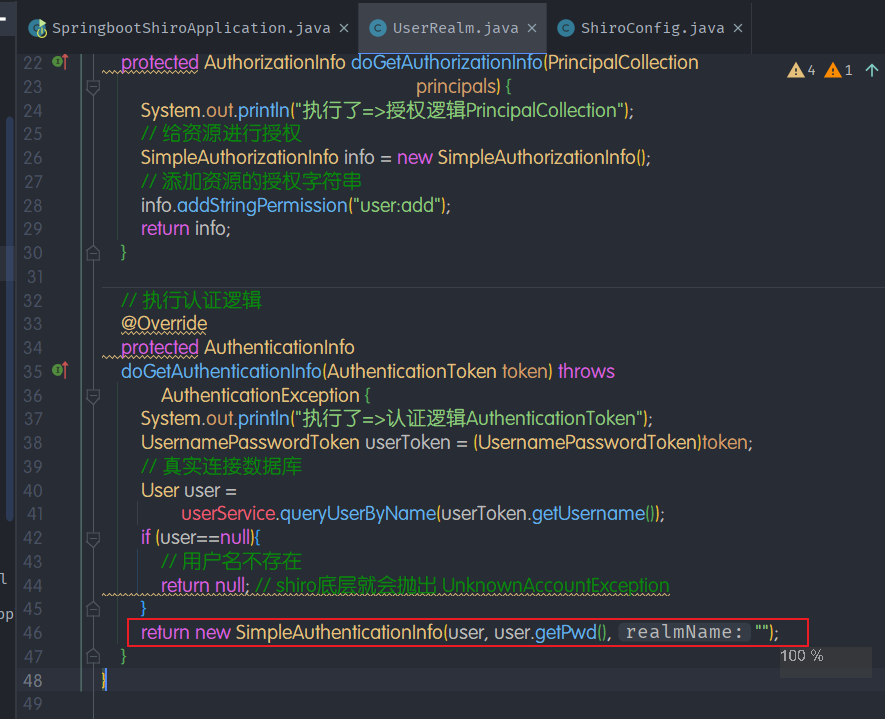Image resolution: width=885 pixels, height=719 pixels.
Task: Click the weak warning indicator showing 1
Action: [839, 70]
